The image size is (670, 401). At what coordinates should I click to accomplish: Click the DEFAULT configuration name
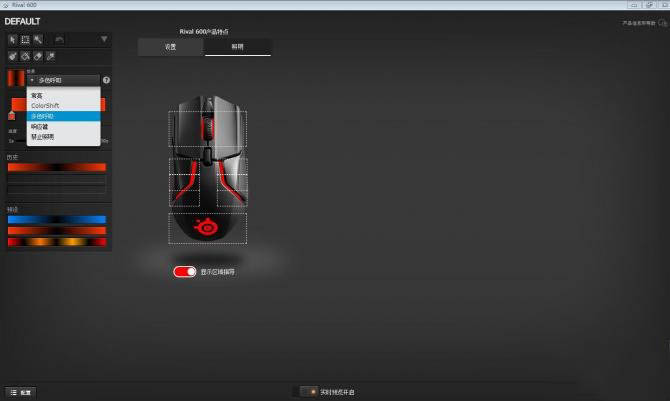pos(22,21)
